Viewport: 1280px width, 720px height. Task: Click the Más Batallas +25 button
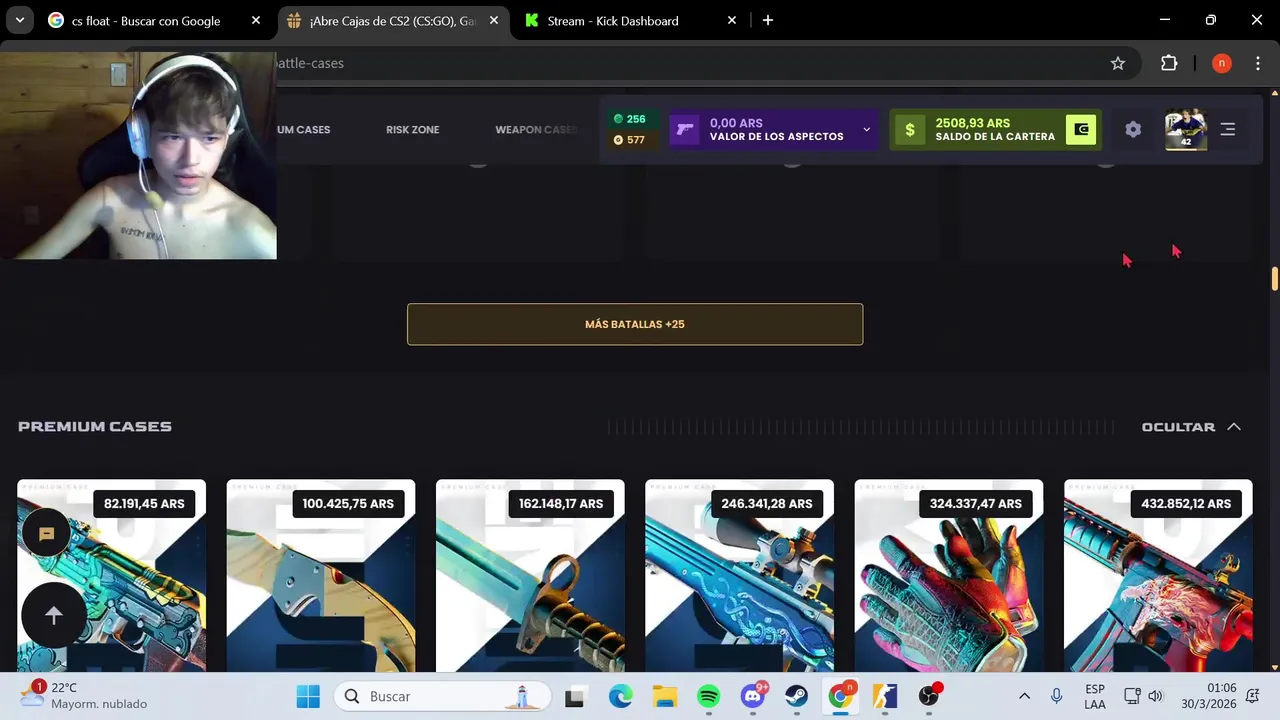635,324
